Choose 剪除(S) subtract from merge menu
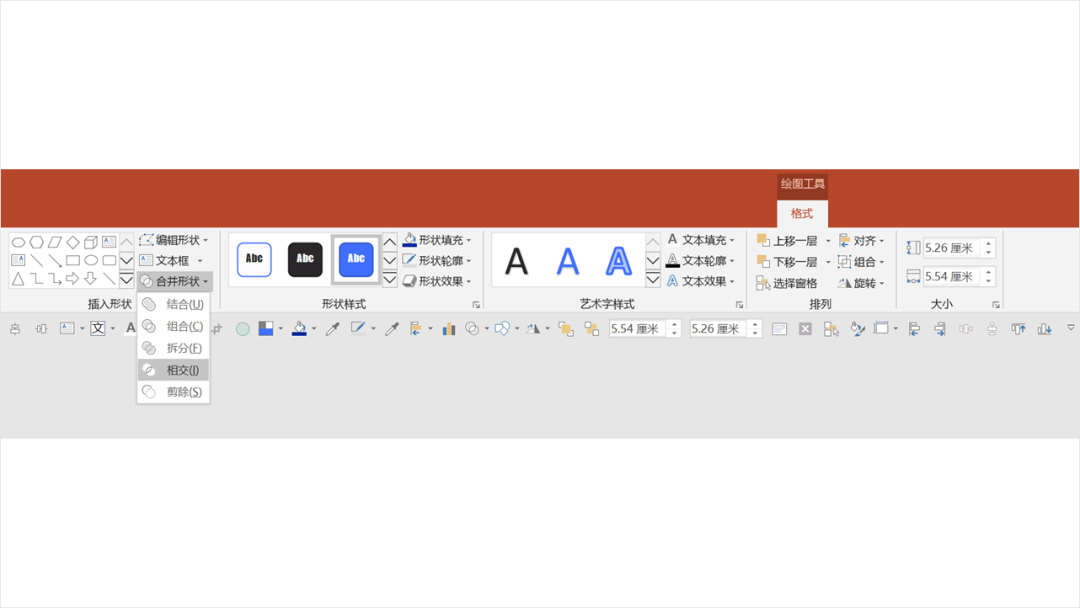 (174, 392)
